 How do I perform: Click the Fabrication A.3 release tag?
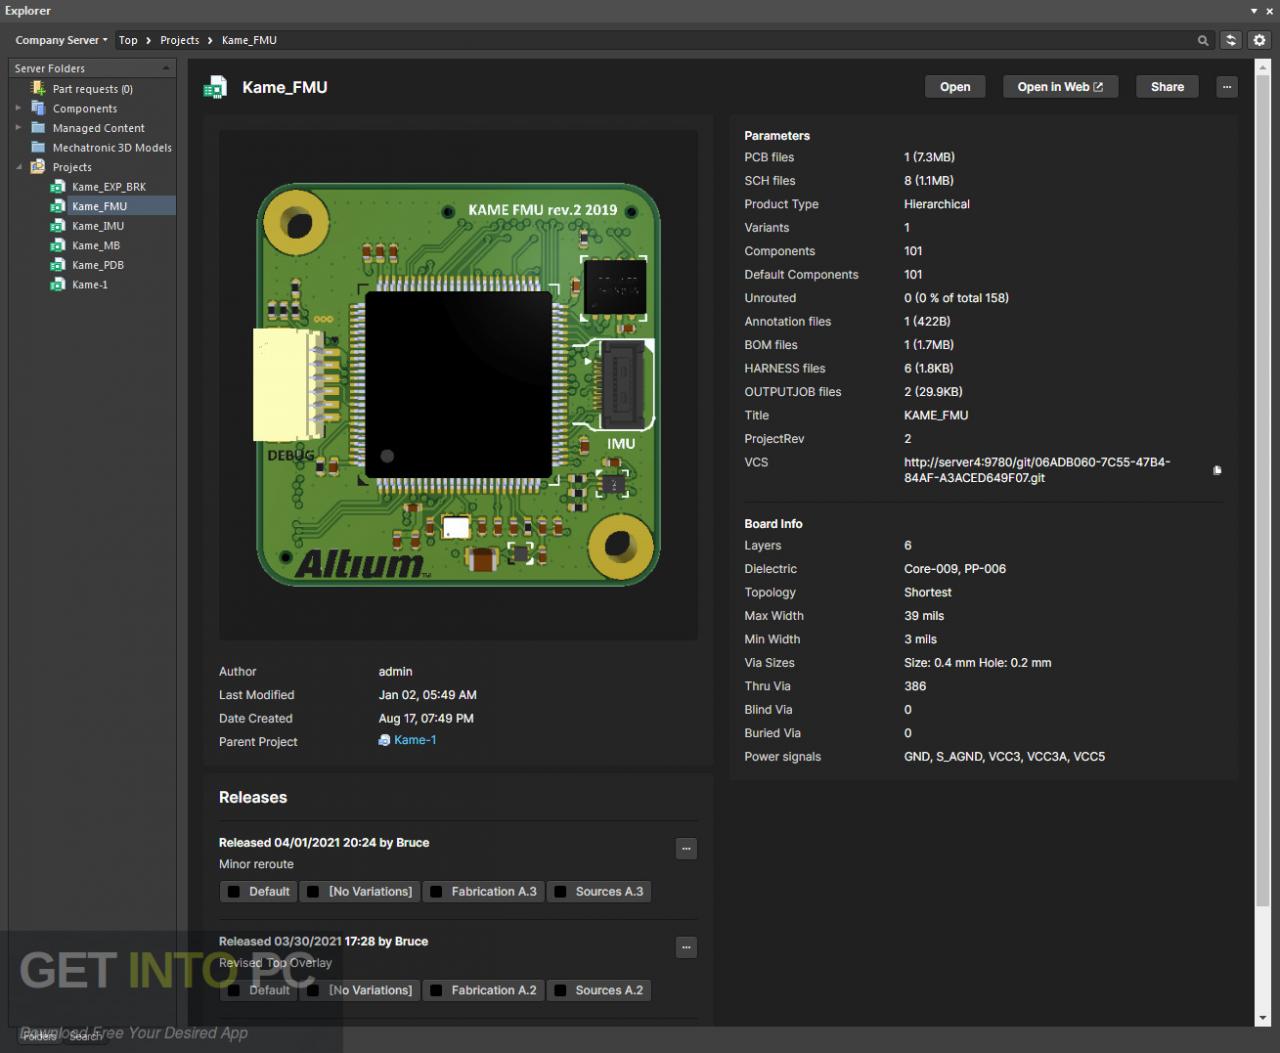484,891
